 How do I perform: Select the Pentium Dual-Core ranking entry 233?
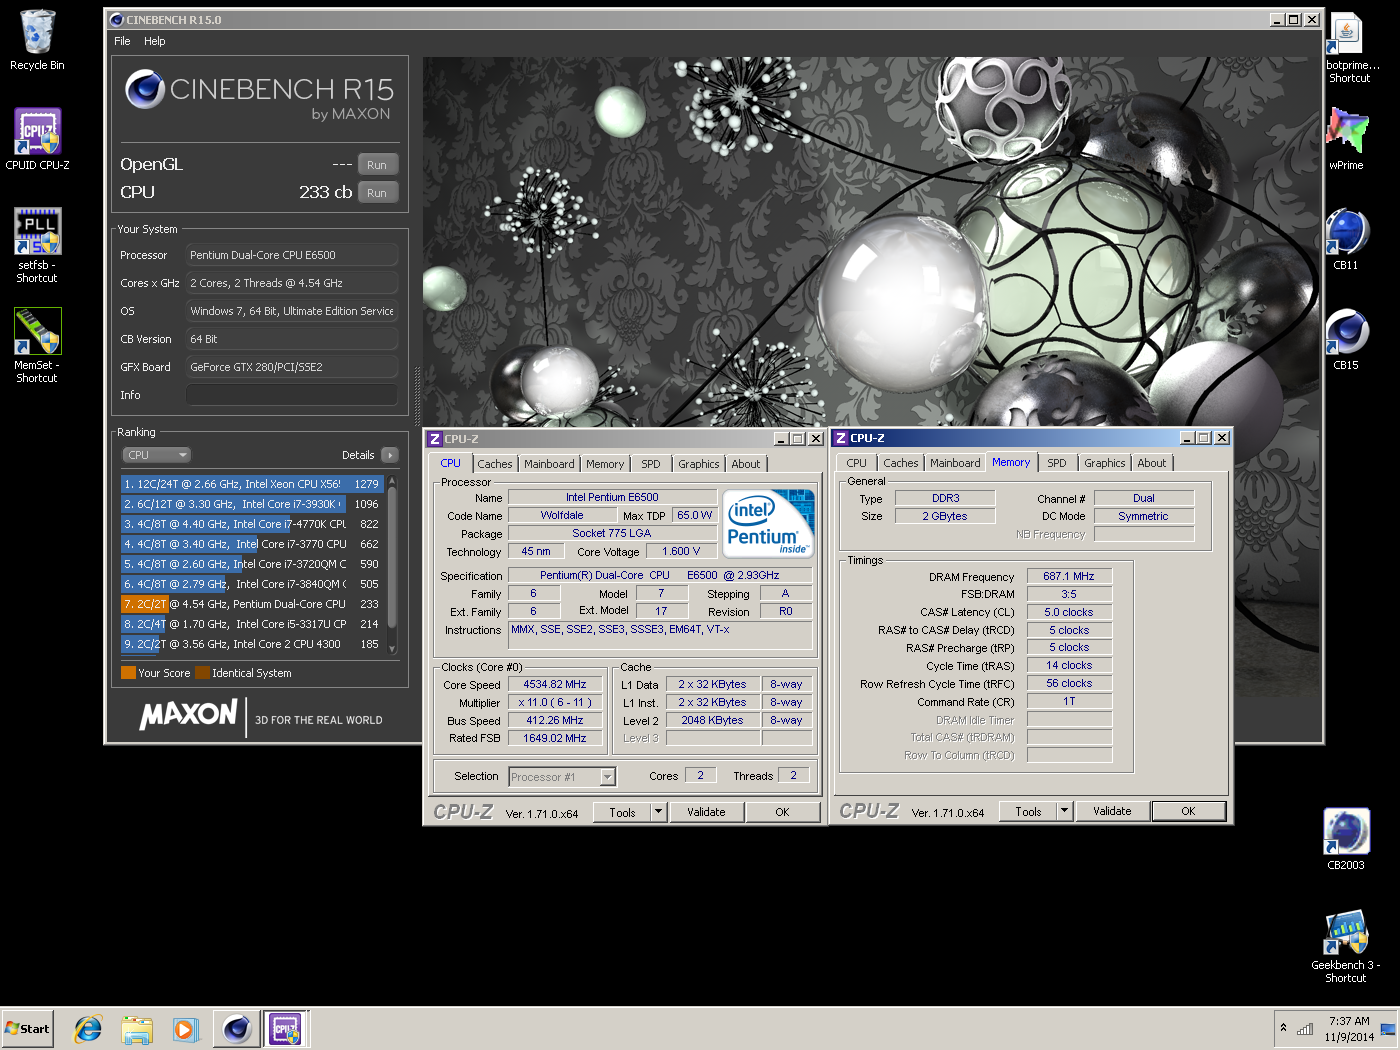tap(252, 604)
